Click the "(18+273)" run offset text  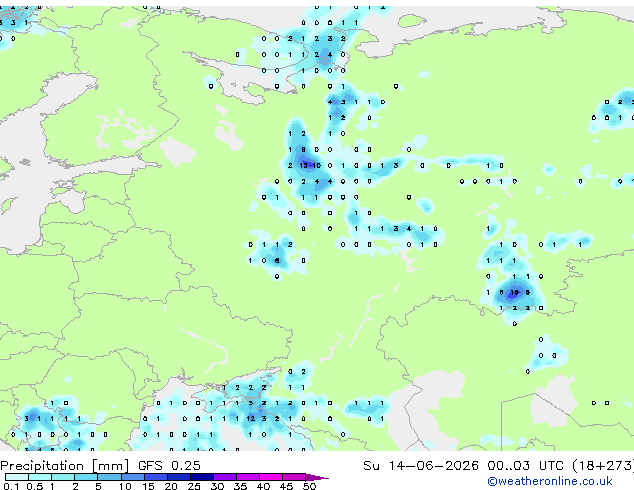click(603, 466)
